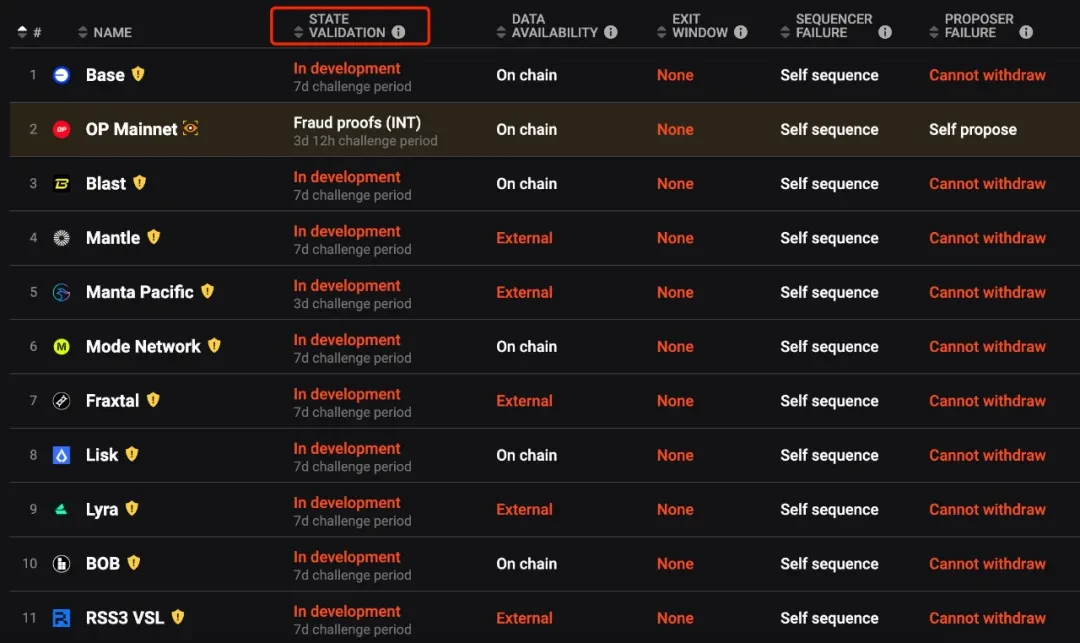Click the yellow shield badge beside Base

point(138,74)
